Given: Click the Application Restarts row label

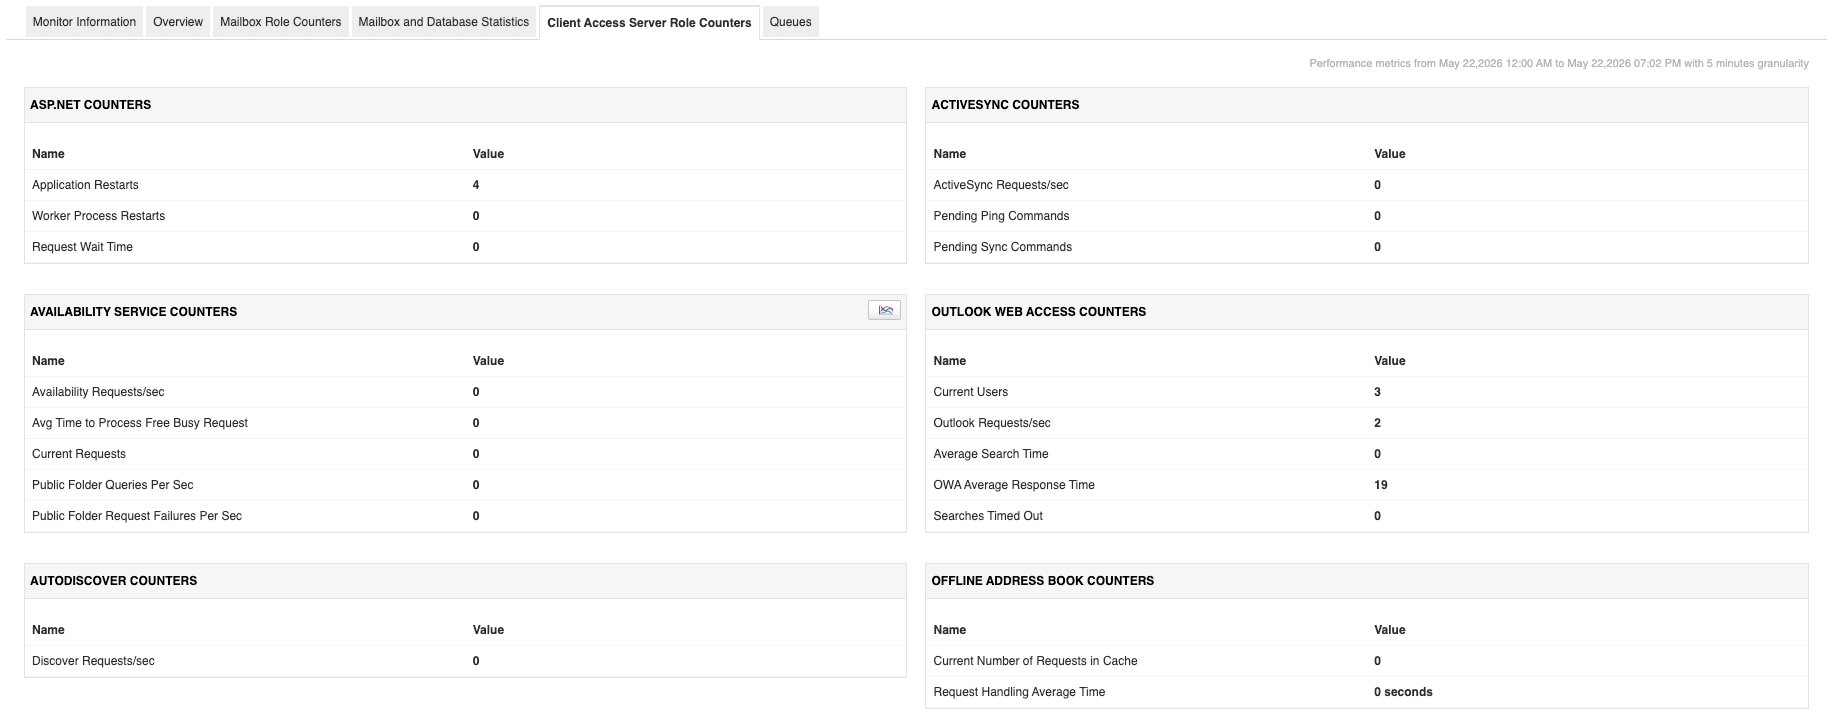Looking at the screenshot, I should pyautogui.click(x=85, y=185).
